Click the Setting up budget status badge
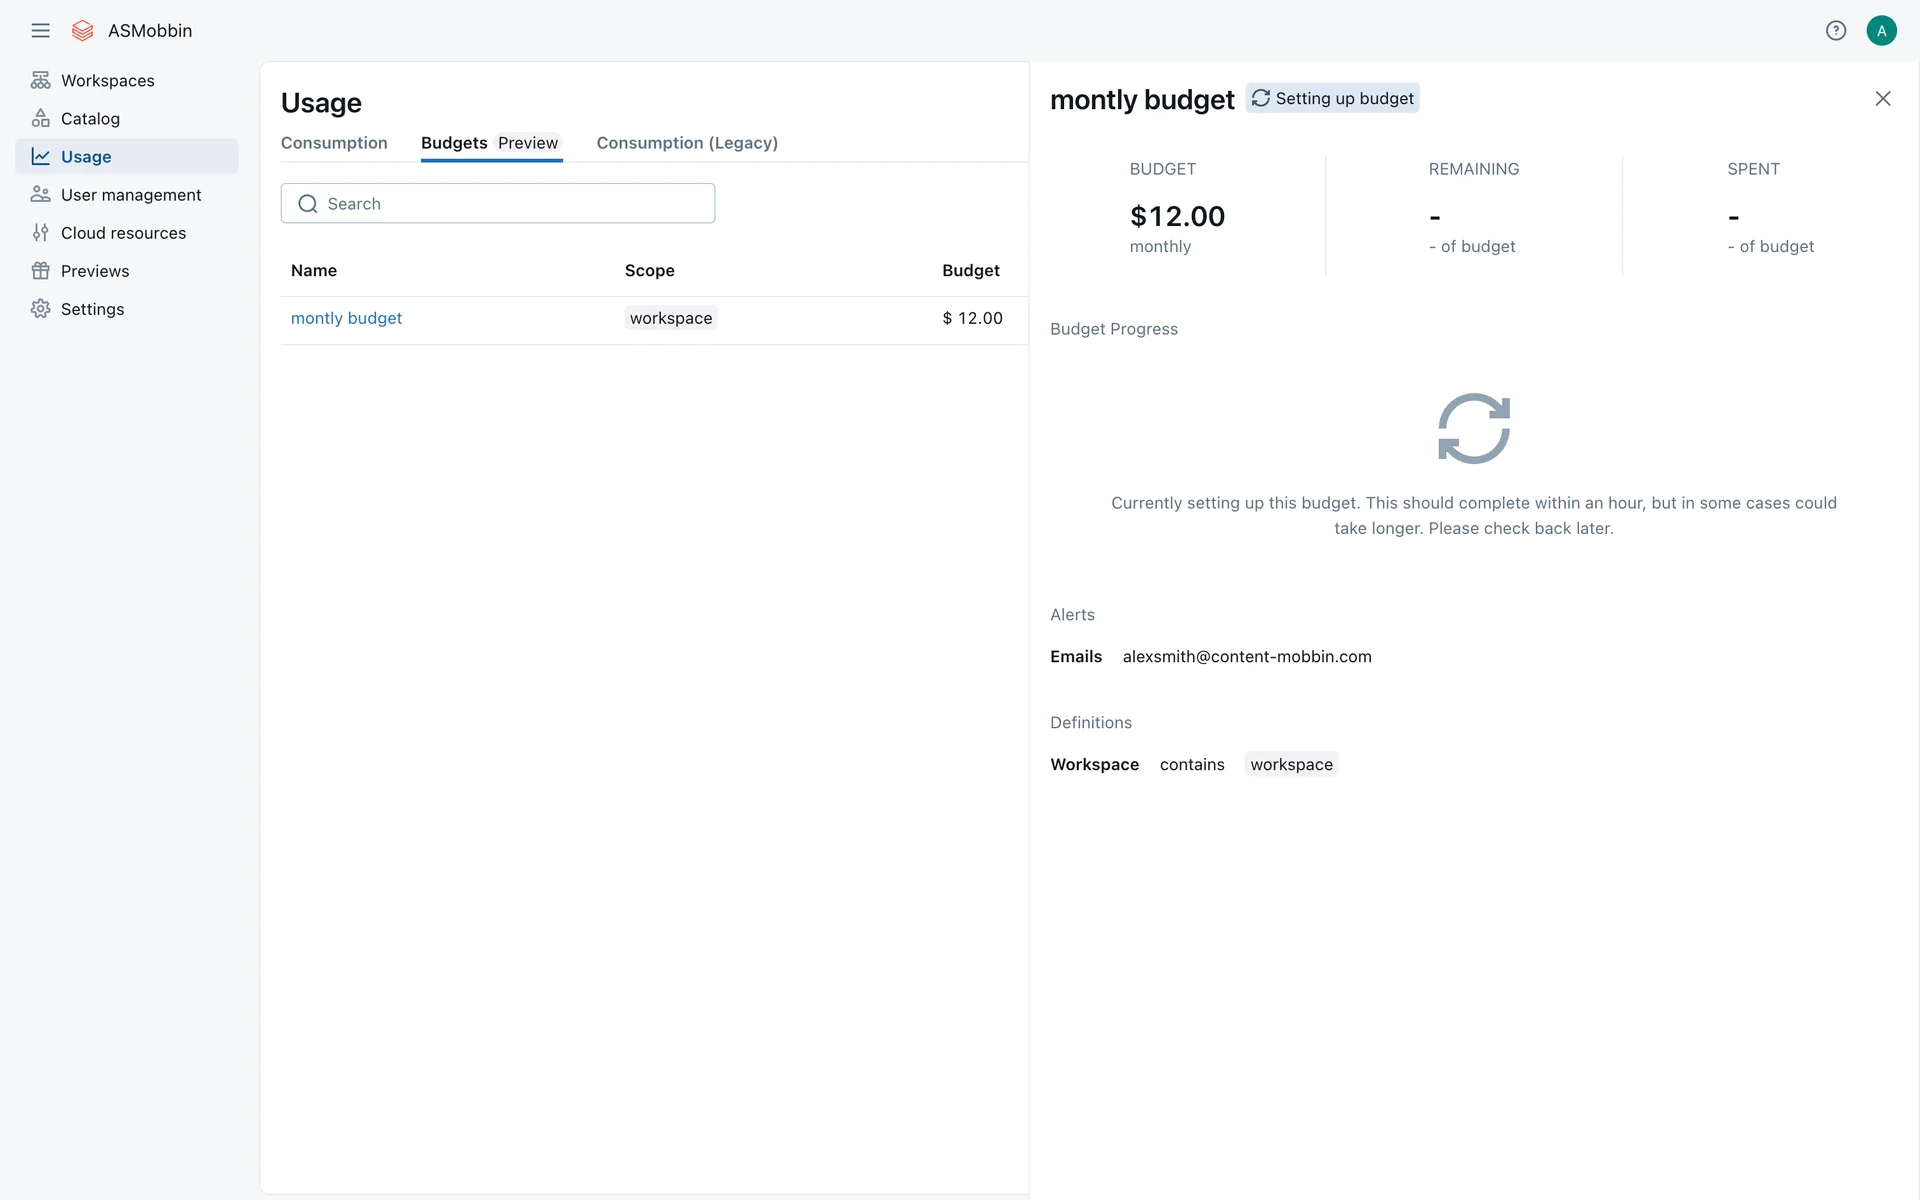 1332,98
